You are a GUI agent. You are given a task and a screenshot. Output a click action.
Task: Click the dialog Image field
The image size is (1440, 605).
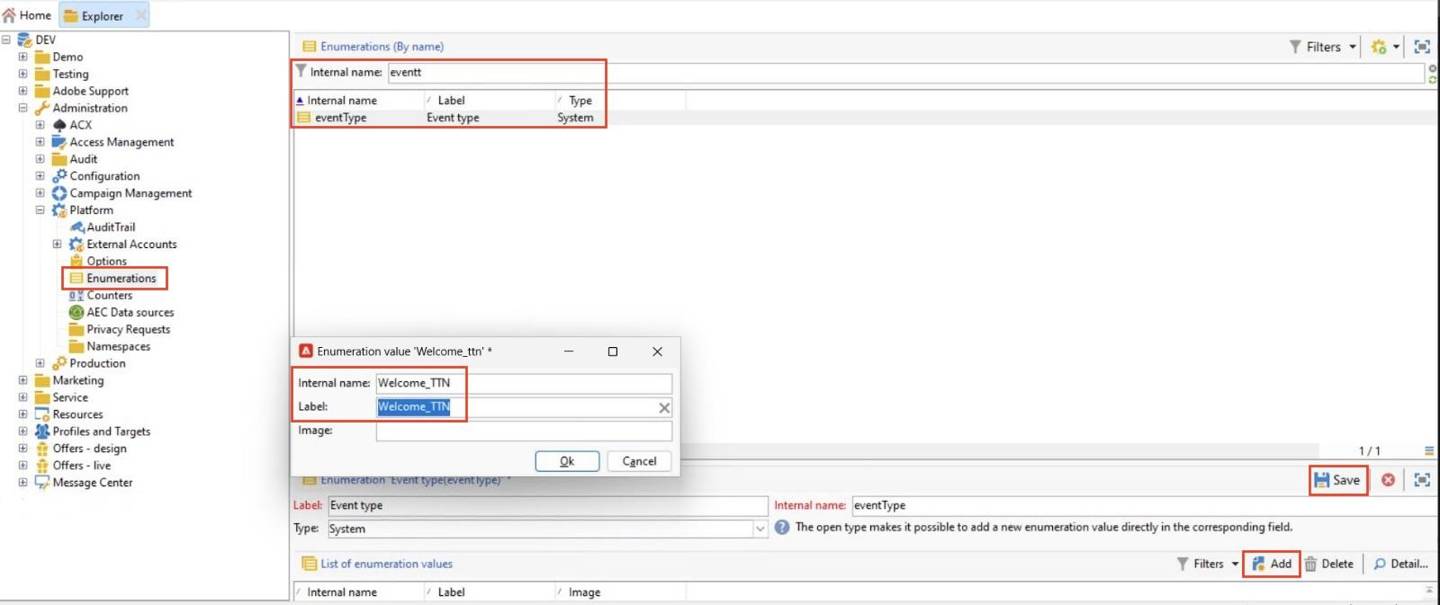pyautogui.click(x=524, y=430)
